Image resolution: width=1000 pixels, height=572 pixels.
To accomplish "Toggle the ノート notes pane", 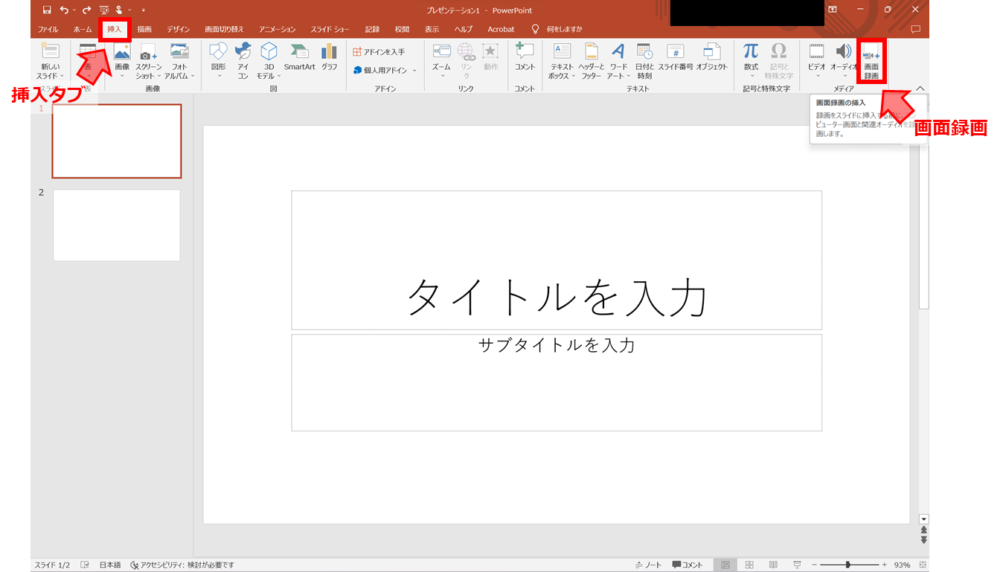I will coord(649,565).
